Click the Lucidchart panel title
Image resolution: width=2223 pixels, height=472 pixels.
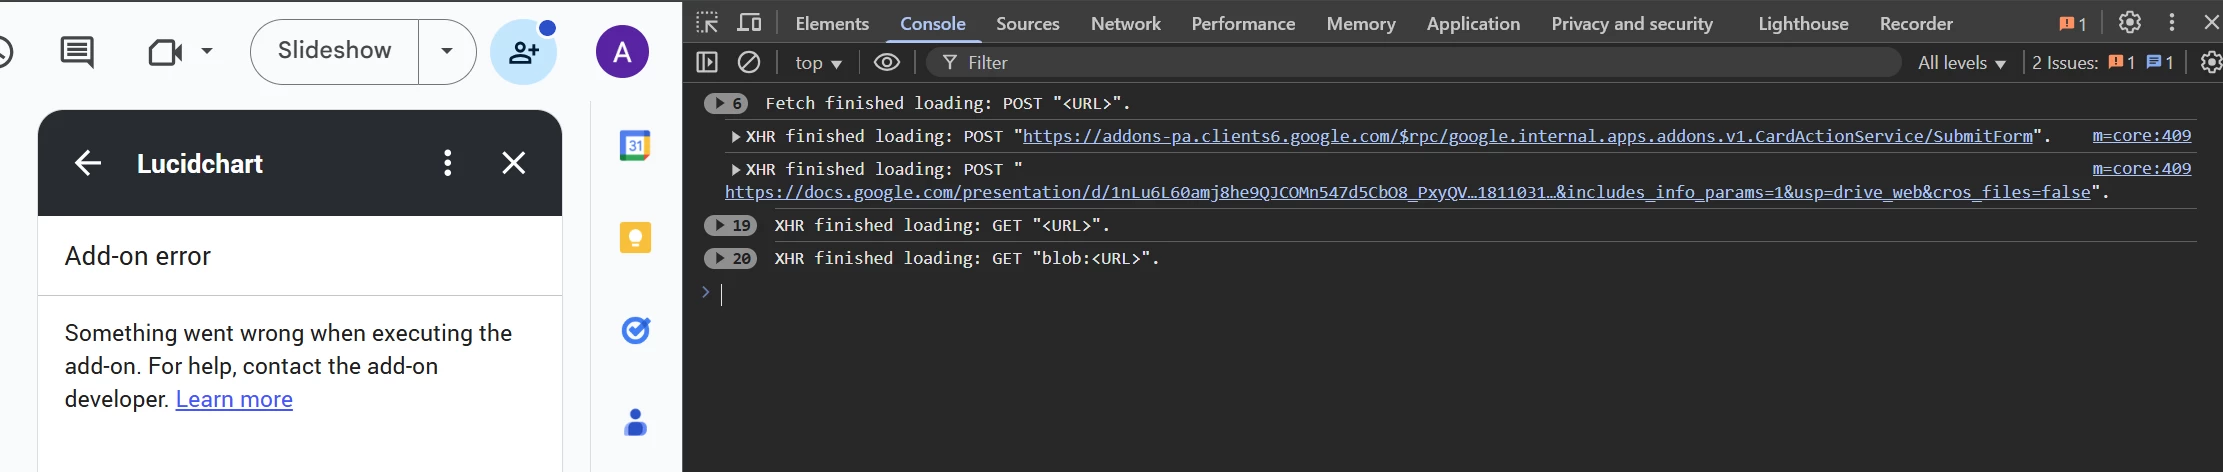(x=200, y=163)
